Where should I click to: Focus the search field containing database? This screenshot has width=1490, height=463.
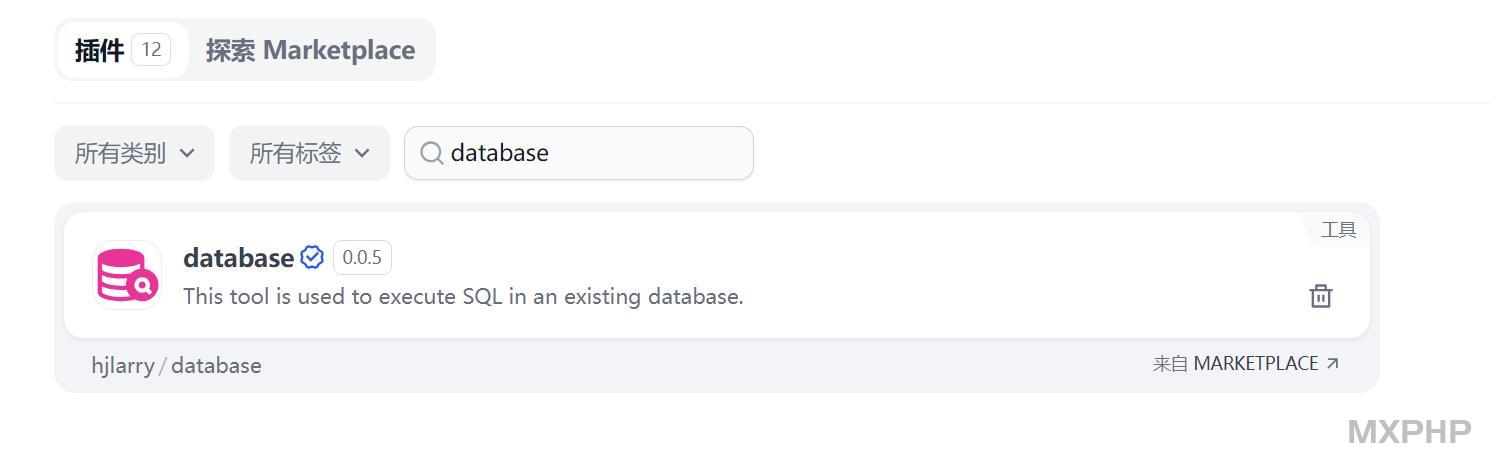pyautogui.click(x=579, y=153)
